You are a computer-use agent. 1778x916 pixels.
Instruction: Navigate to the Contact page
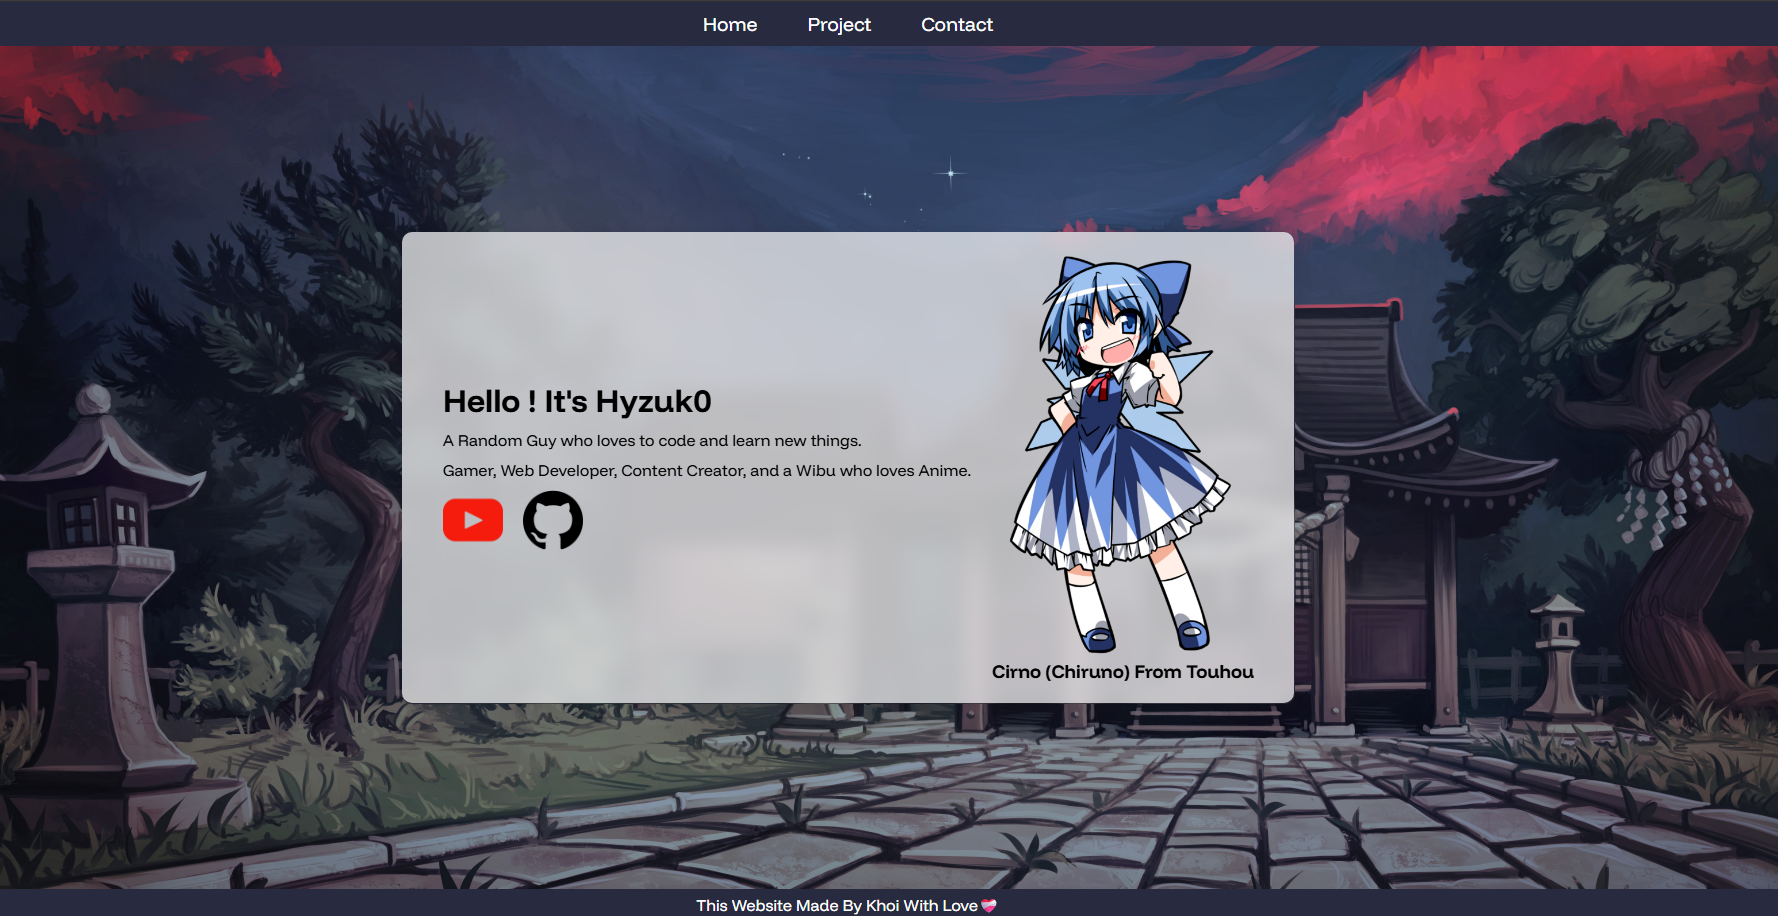[x=957, y=25]
